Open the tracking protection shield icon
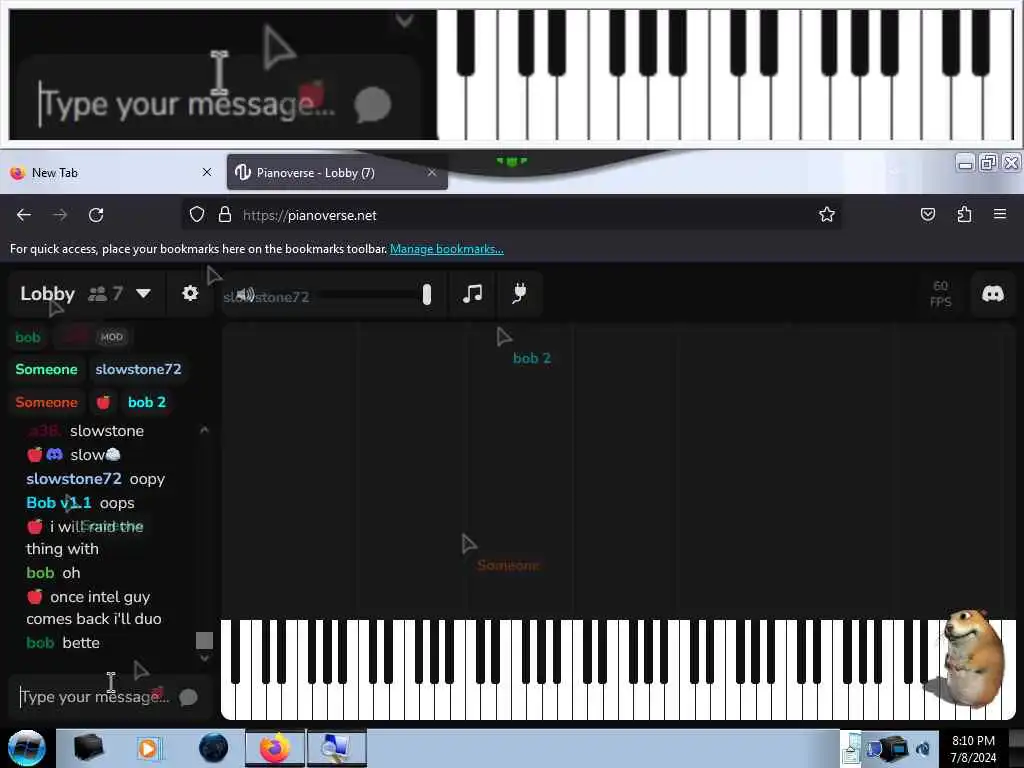 tap(197, 214)
